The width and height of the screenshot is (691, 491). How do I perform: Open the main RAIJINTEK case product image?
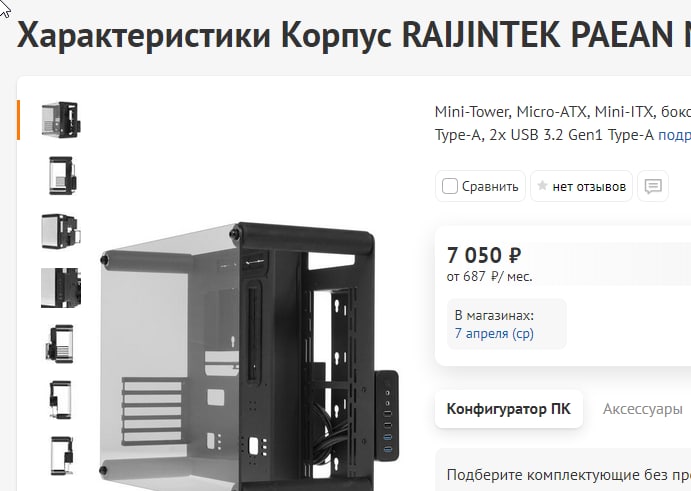249,356
